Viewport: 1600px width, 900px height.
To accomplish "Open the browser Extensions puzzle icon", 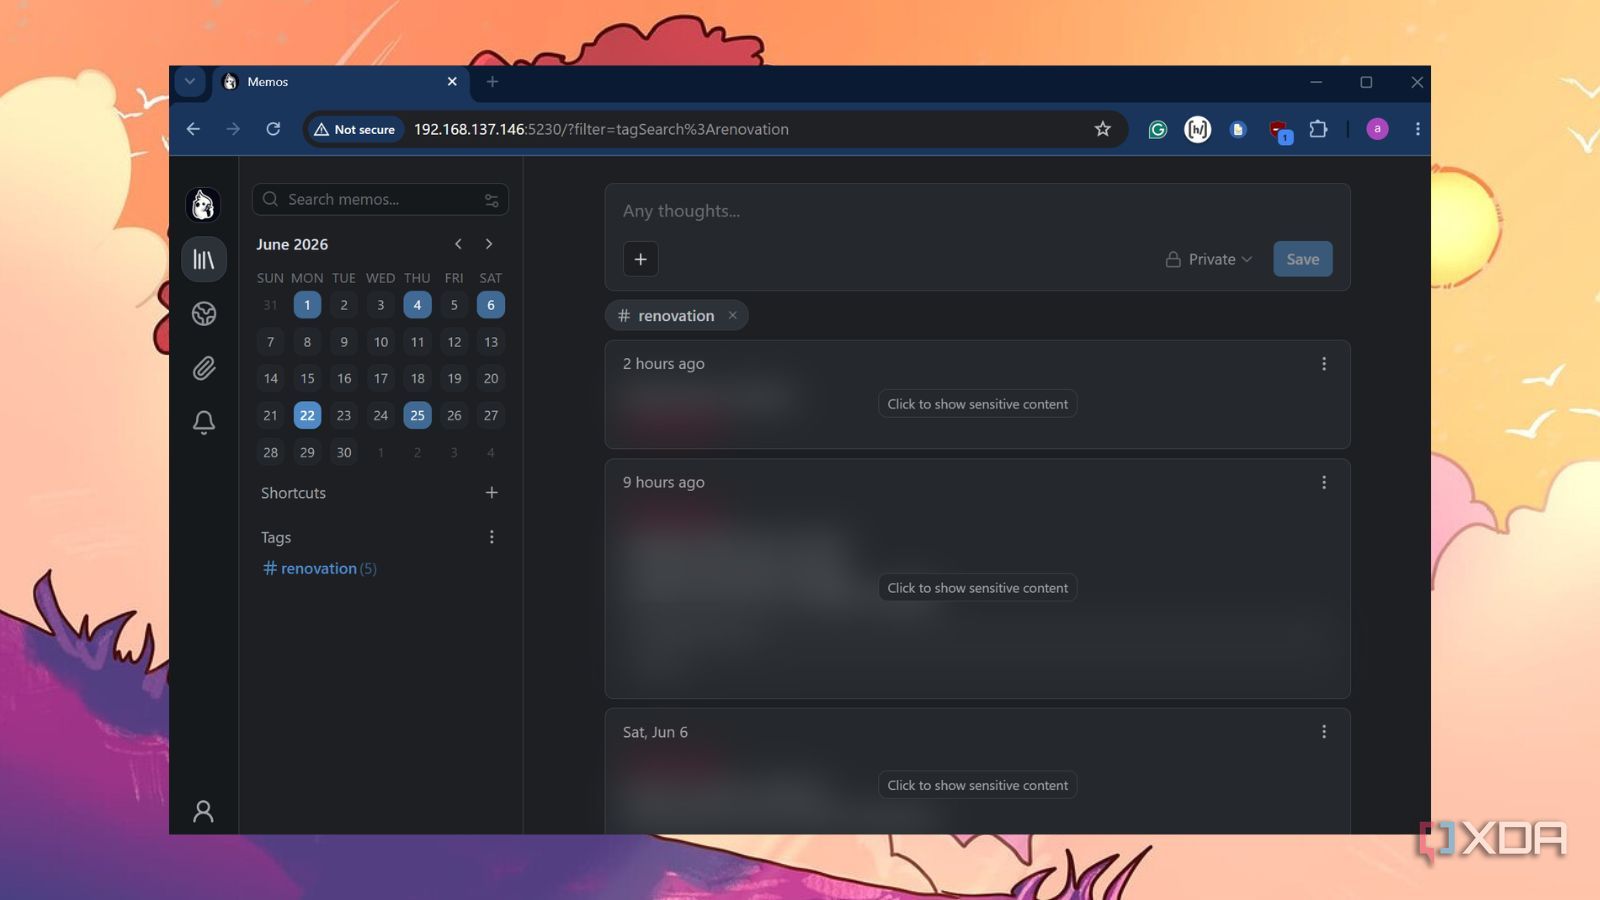I will click(x=1318, y=129).
